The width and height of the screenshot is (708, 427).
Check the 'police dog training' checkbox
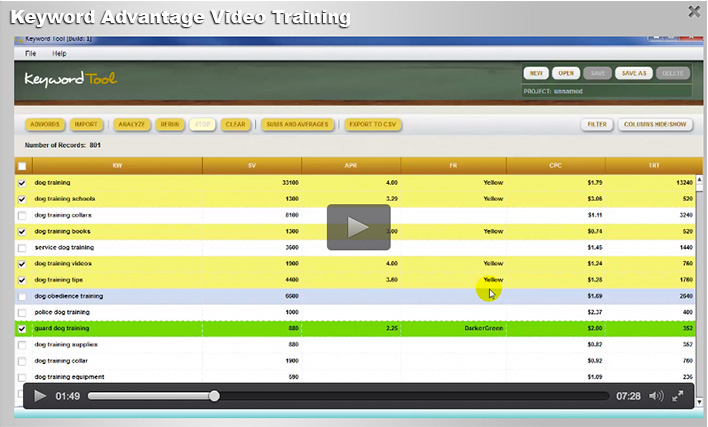(x=22, y=313)
